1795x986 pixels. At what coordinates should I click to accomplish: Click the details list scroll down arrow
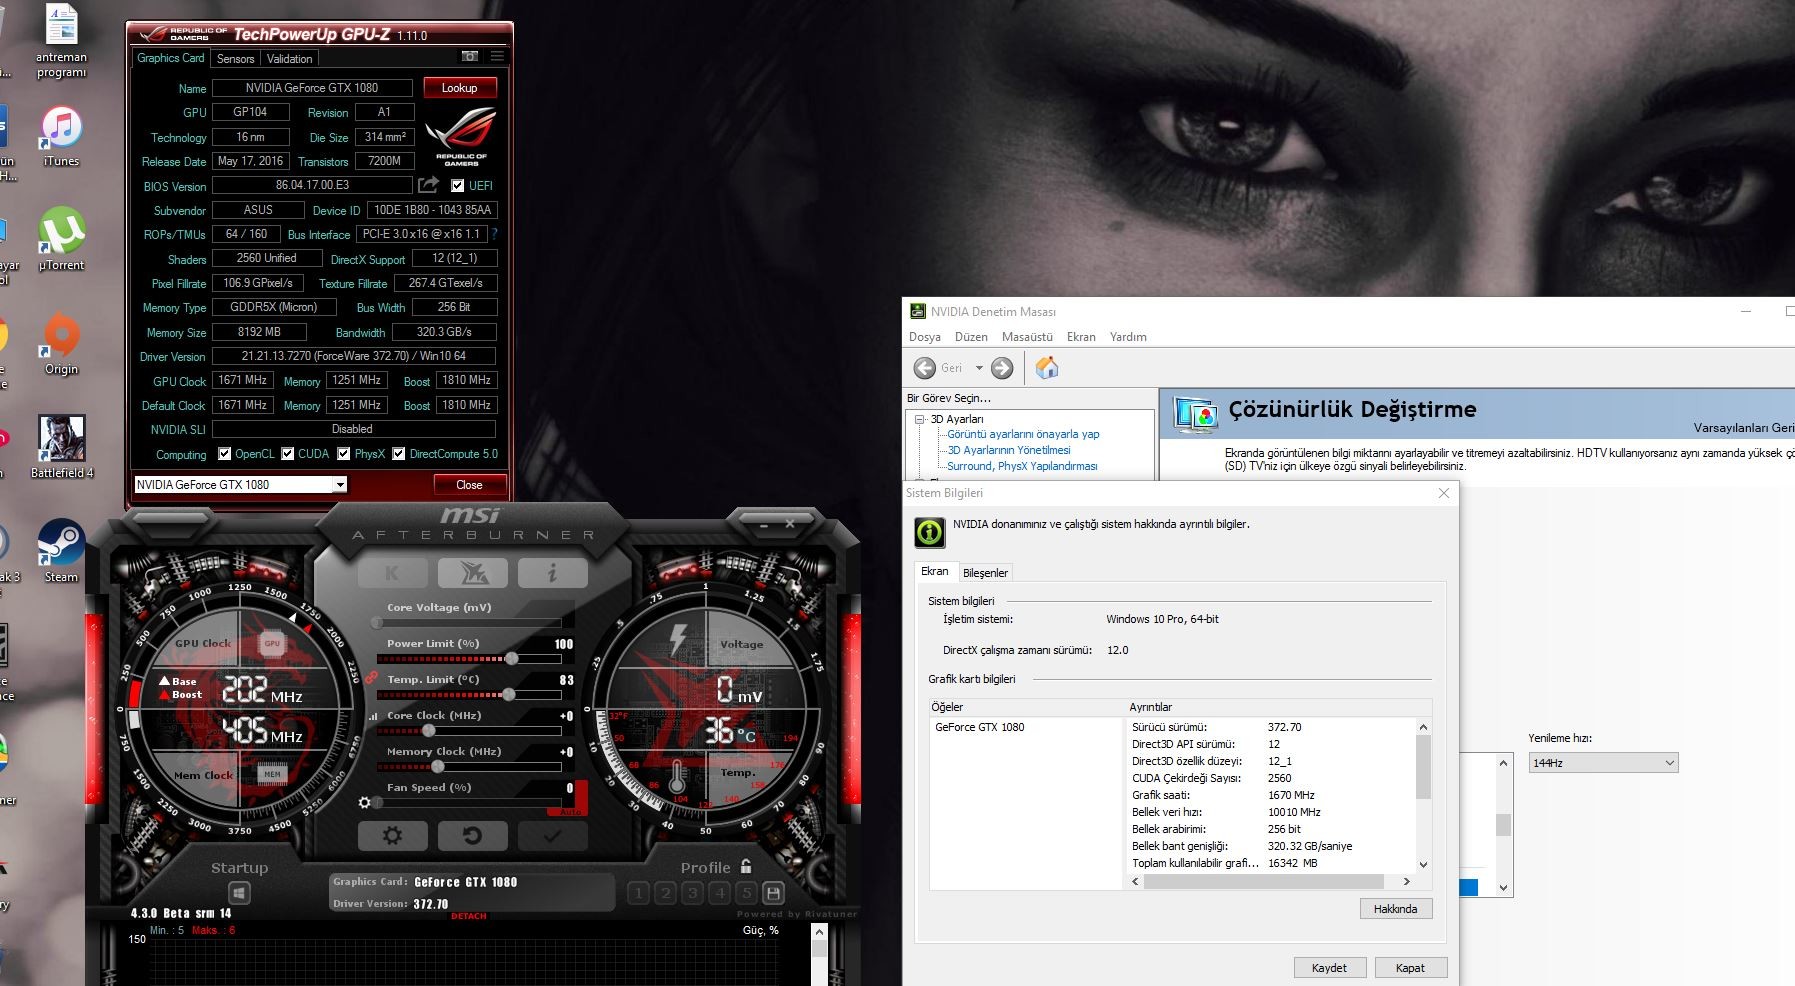tap(1424, 865)
